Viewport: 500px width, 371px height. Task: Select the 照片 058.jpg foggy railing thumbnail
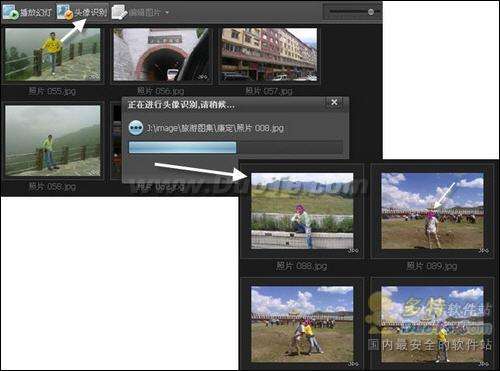pyautogui.click(x=53, y=141)
